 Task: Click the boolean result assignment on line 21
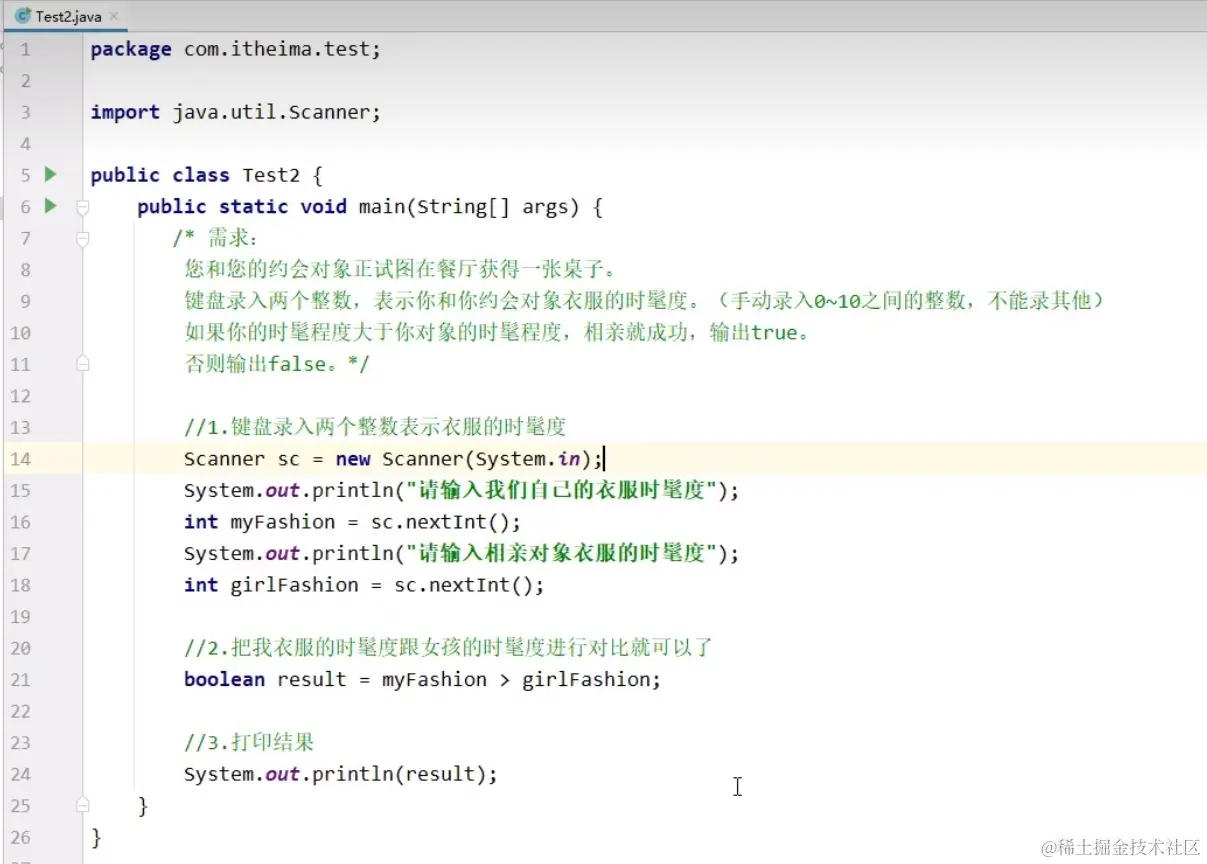tap(423, 679)
